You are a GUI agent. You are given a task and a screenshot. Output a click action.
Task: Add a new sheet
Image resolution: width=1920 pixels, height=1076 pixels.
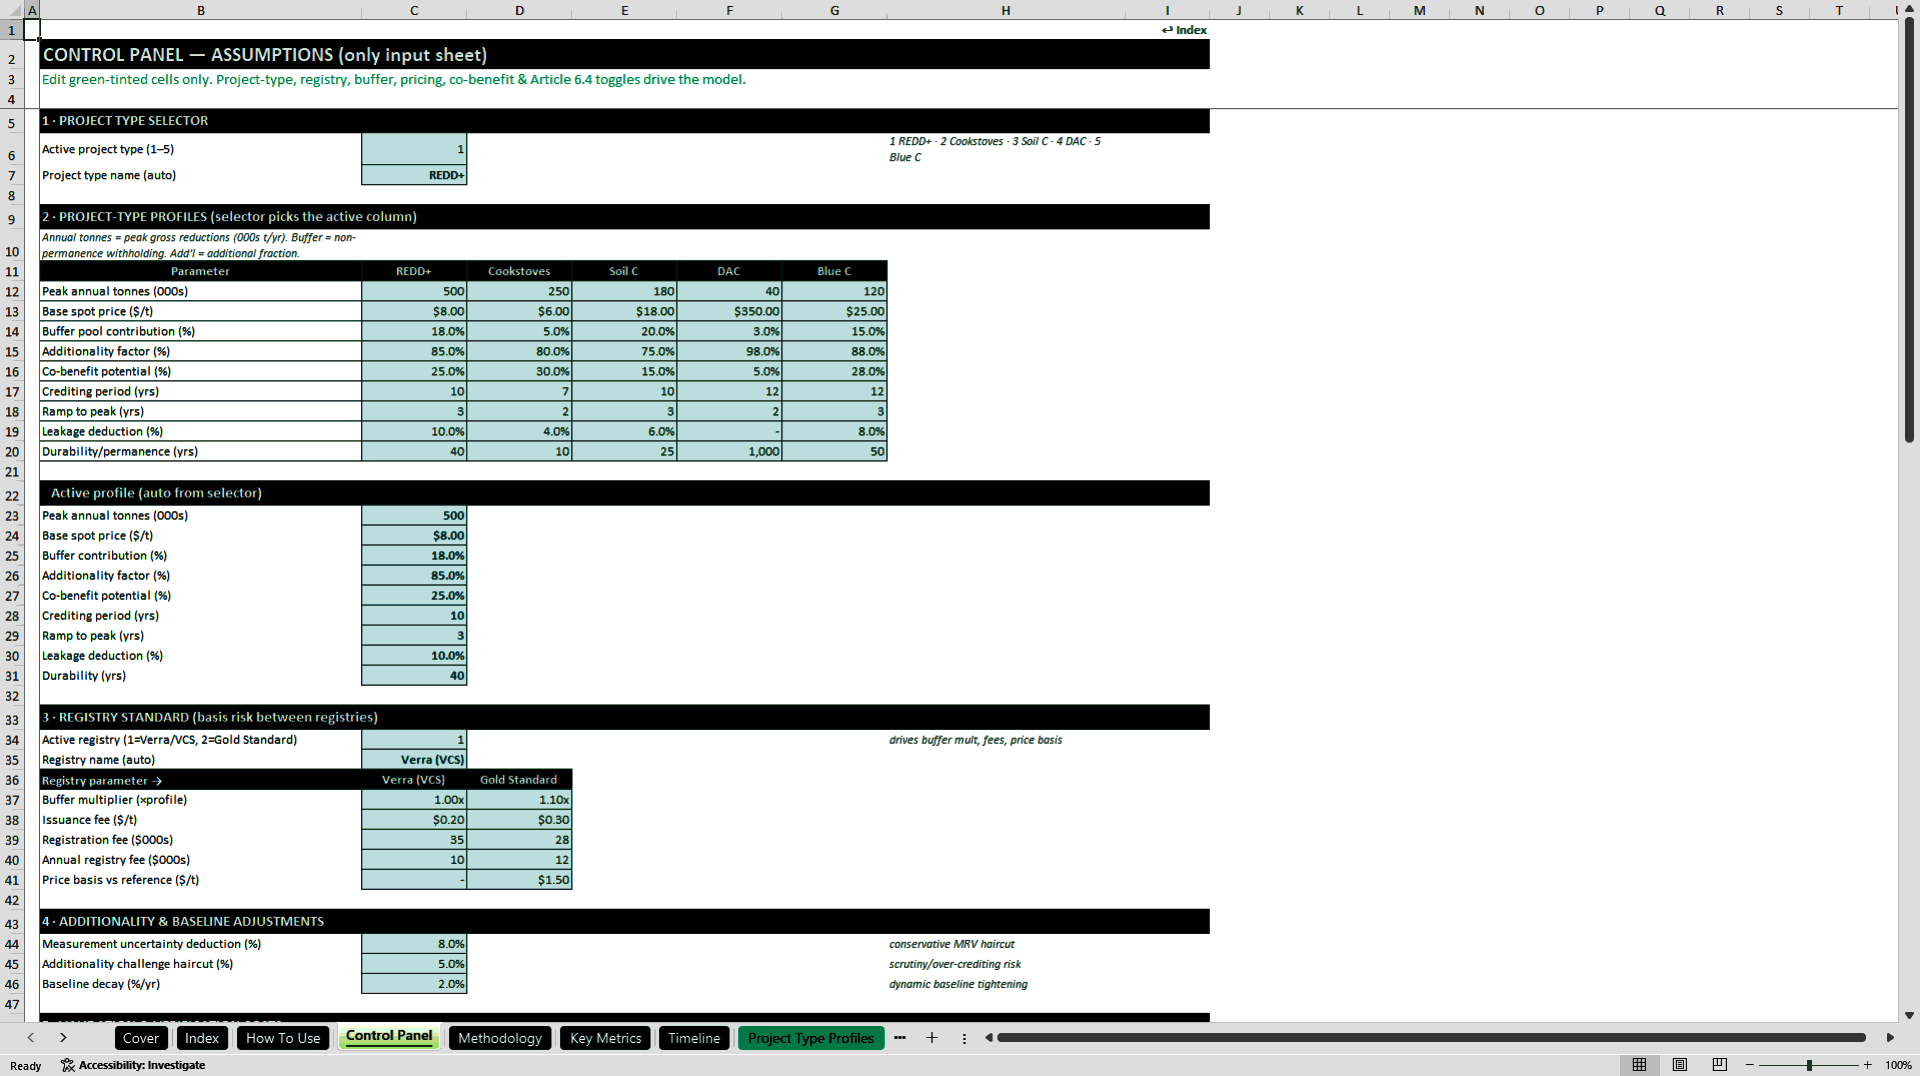932,1038
